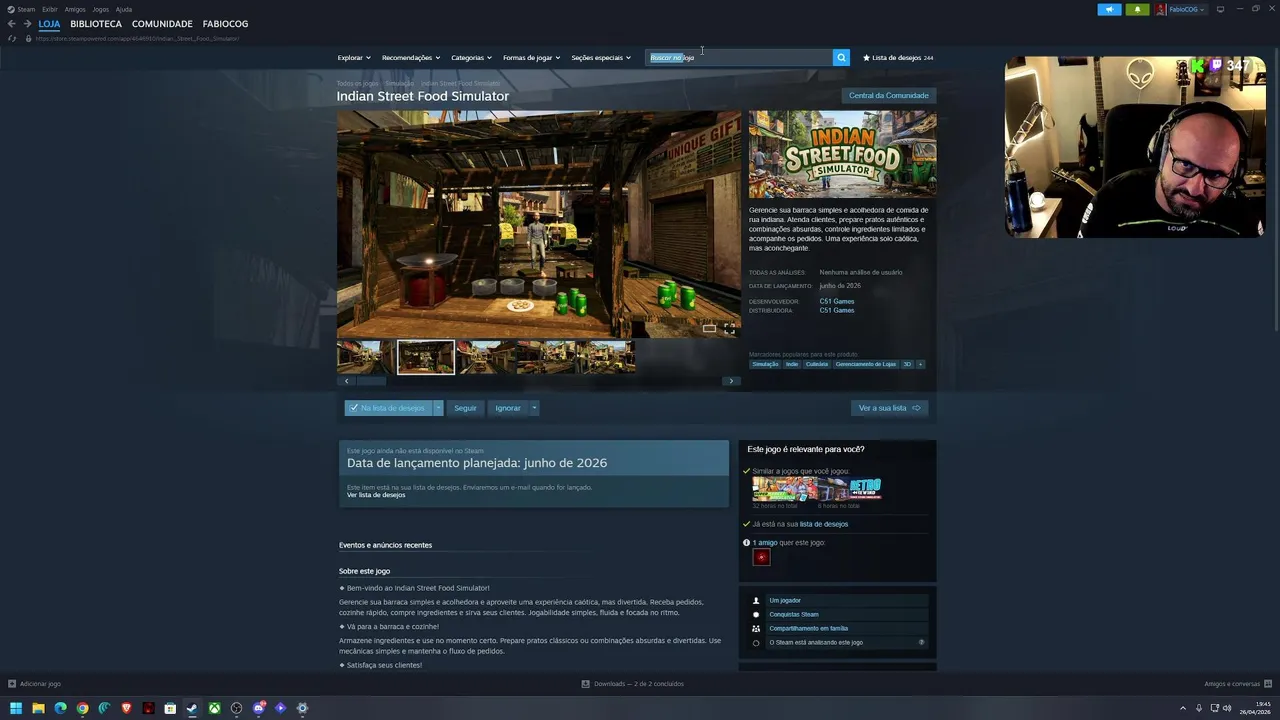Image resolution: width=1280 pixels, height=720 pixels.
Task: Open File Explorer from the taskbar
Action: click(x=38, y=708)
